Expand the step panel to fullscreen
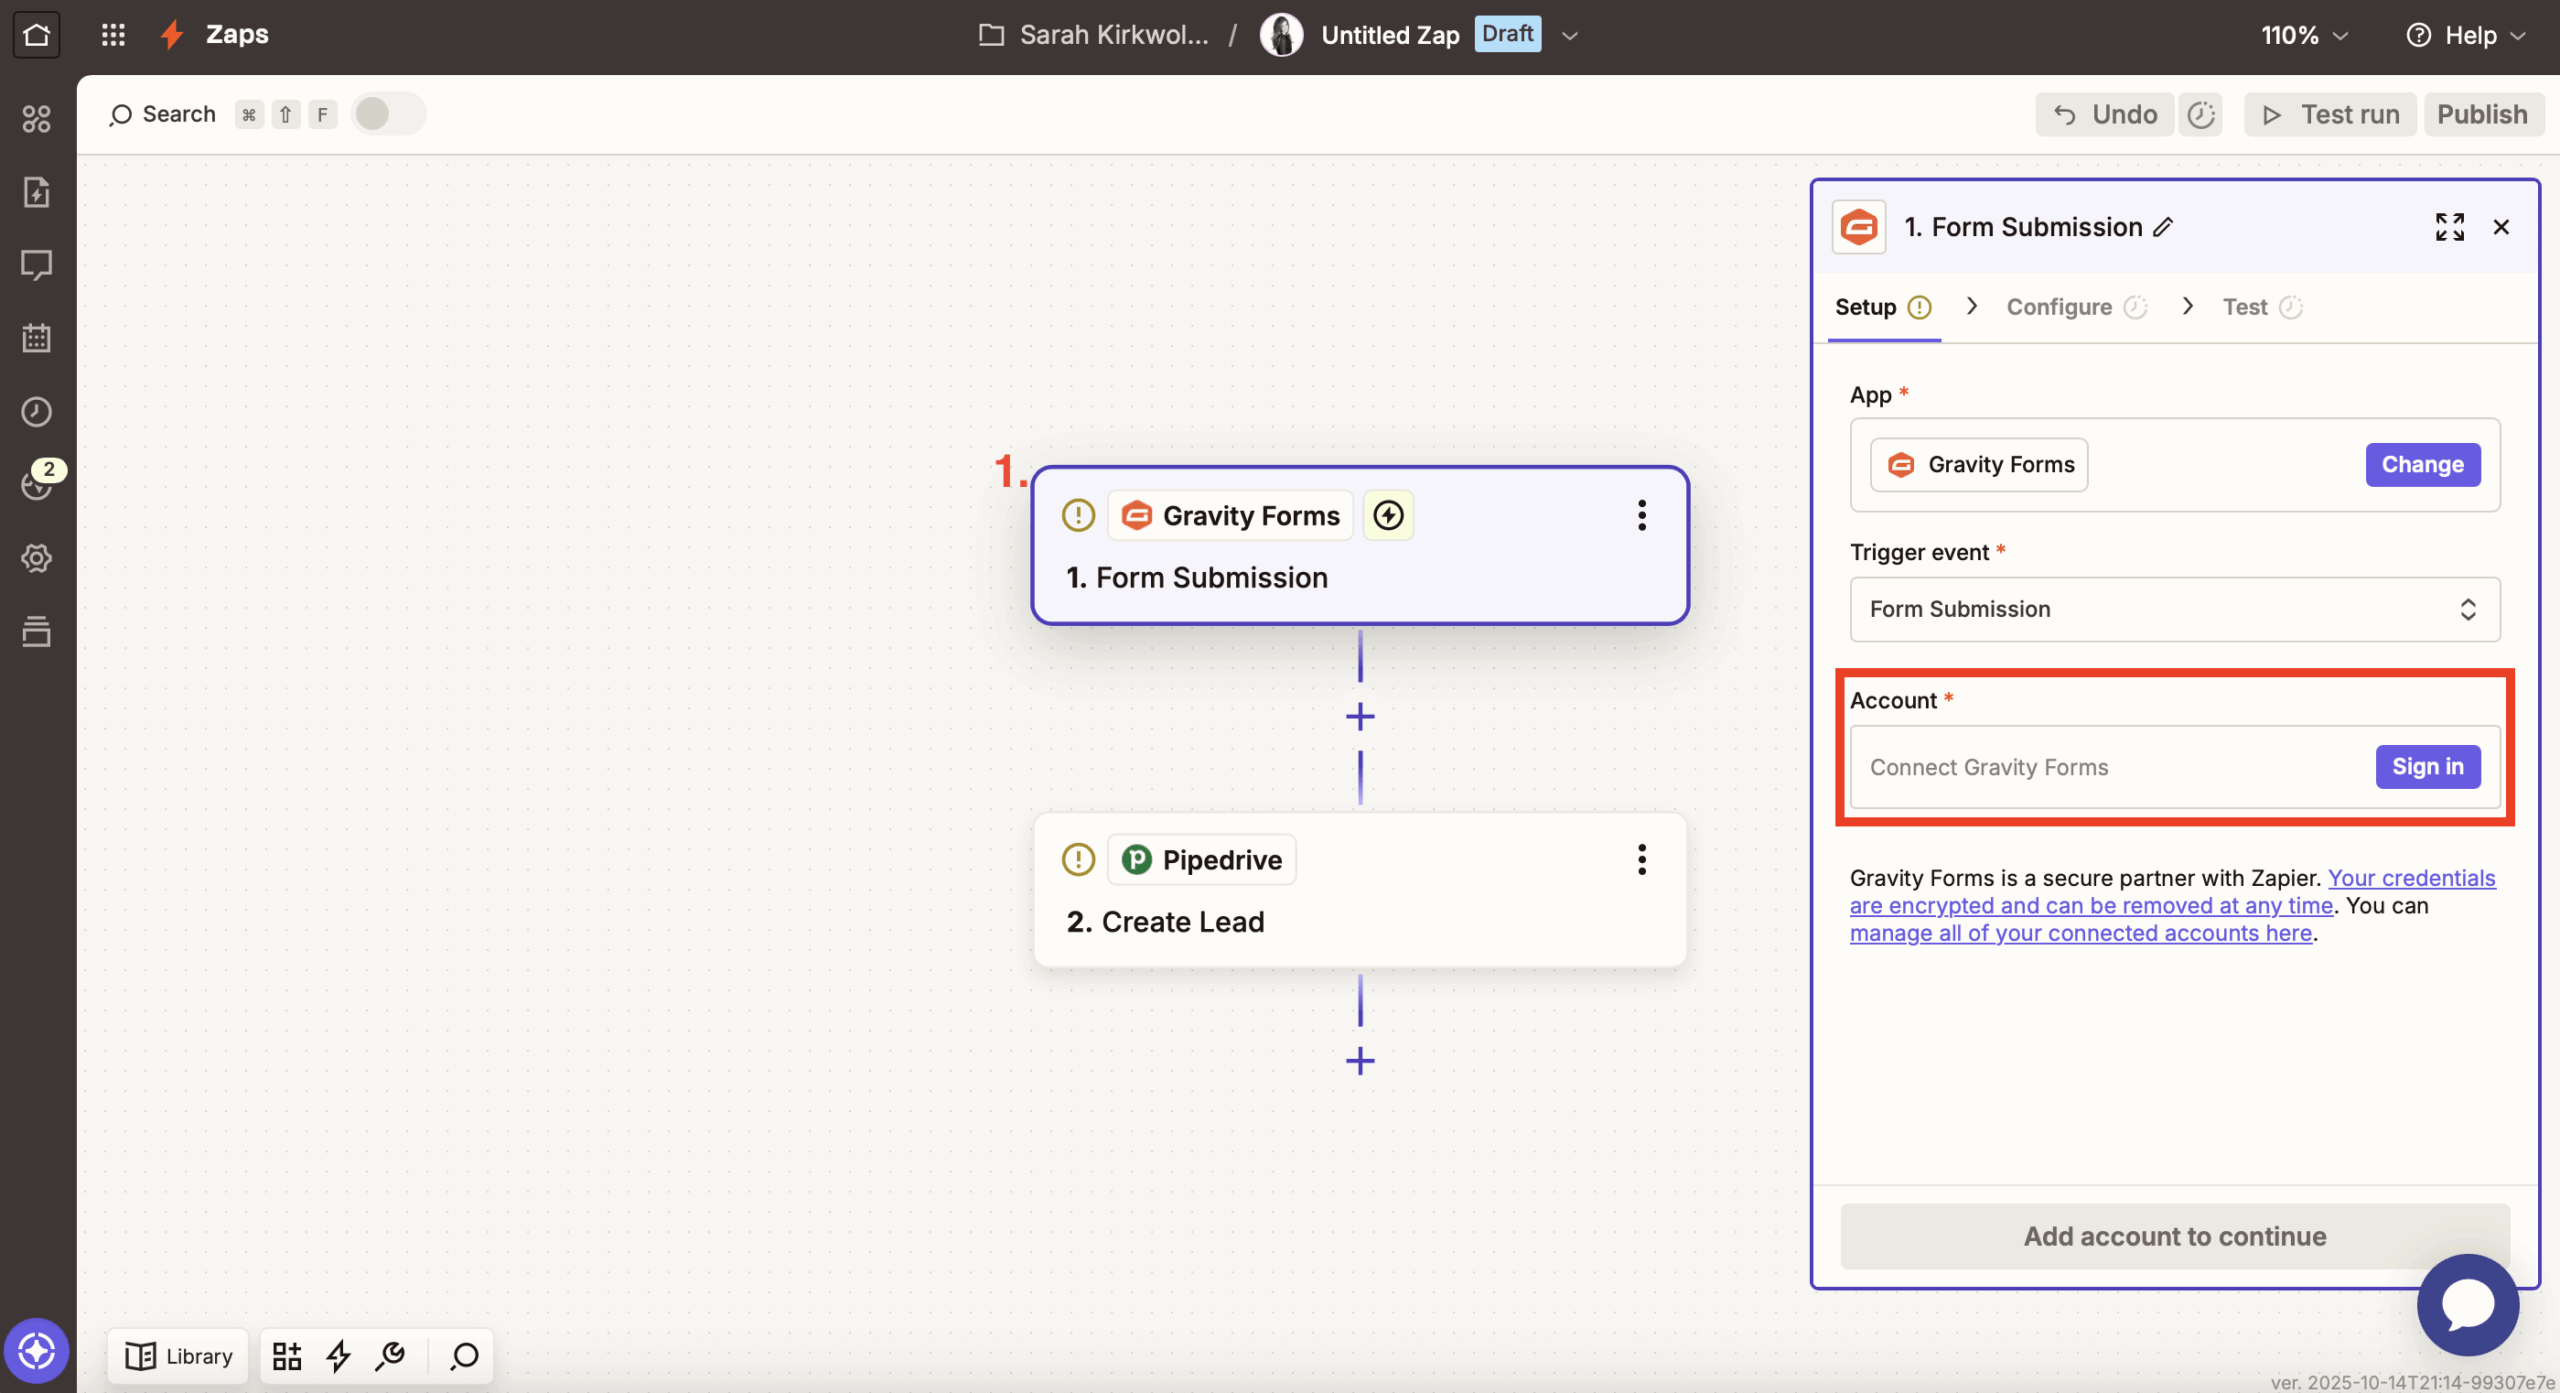The image size is (2560, 1393). click(x=2449, y=227)
